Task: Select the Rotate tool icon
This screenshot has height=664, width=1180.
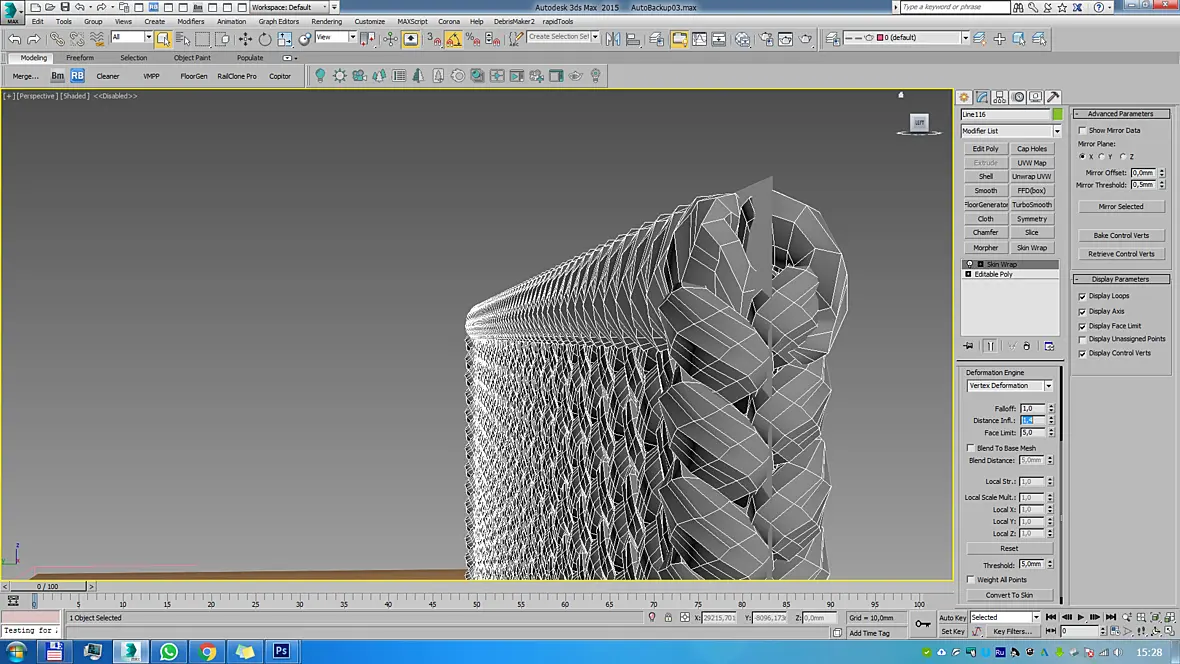Action: [265, 38]
